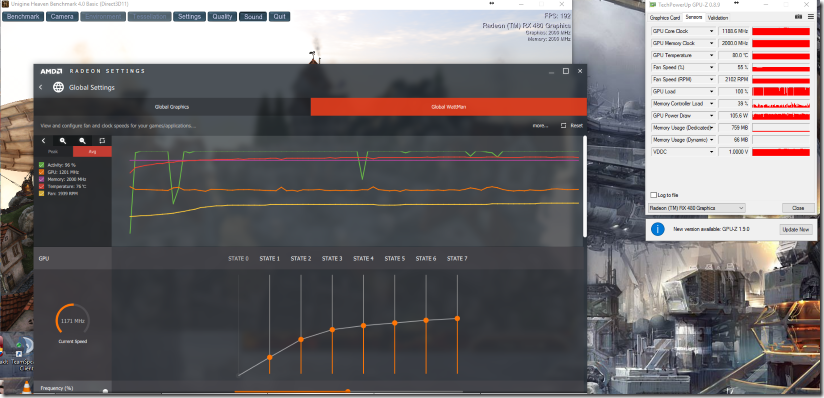Toggle the red Temperature graph checkbox
The width and height of the screenshot is (824, 398).
coord(42,187)
